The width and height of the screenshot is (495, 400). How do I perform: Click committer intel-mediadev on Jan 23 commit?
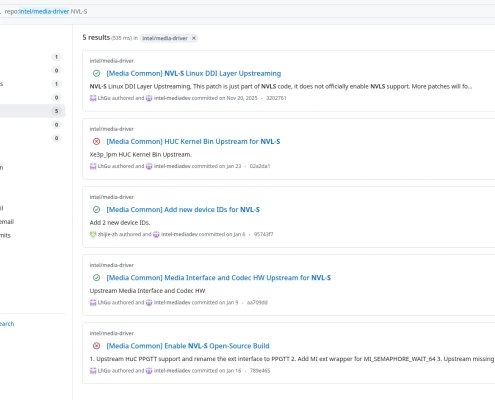(x=172, y=166)
